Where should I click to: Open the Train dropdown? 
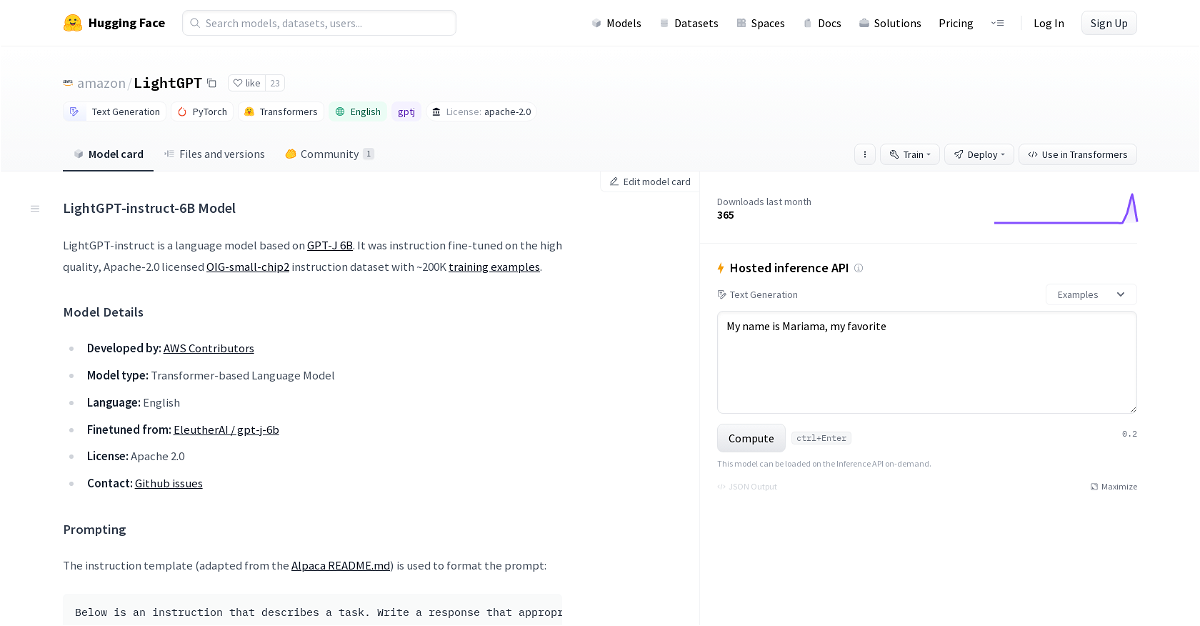click(910, 155)
